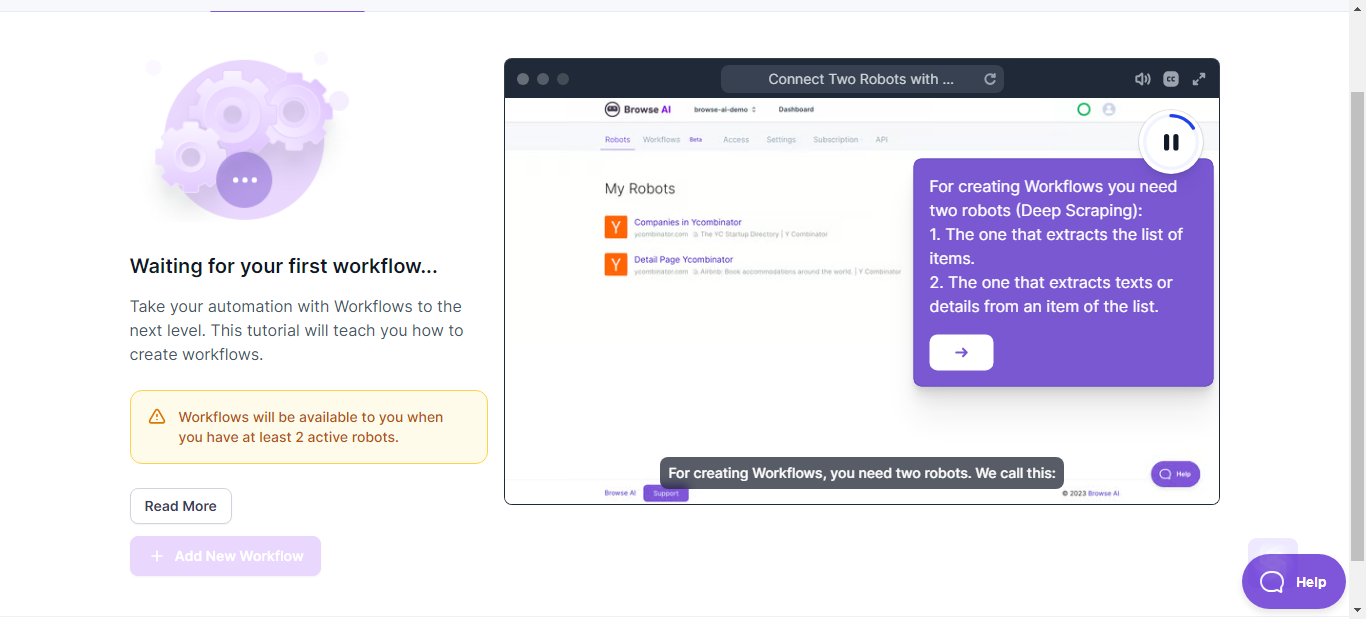1366x619 pixels.
Task: Select Dashboard in the video header
Action: click(796, 109)
